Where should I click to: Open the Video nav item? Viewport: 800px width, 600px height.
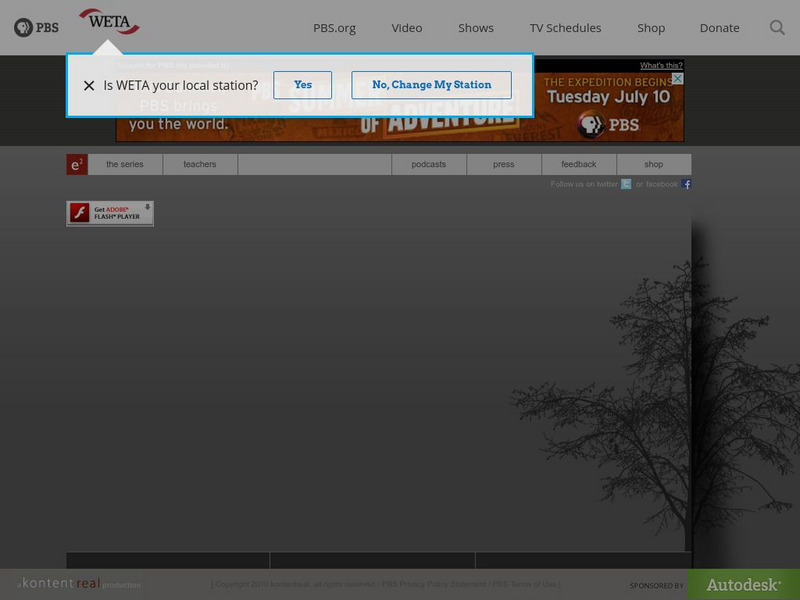click(x=407, y=28)
